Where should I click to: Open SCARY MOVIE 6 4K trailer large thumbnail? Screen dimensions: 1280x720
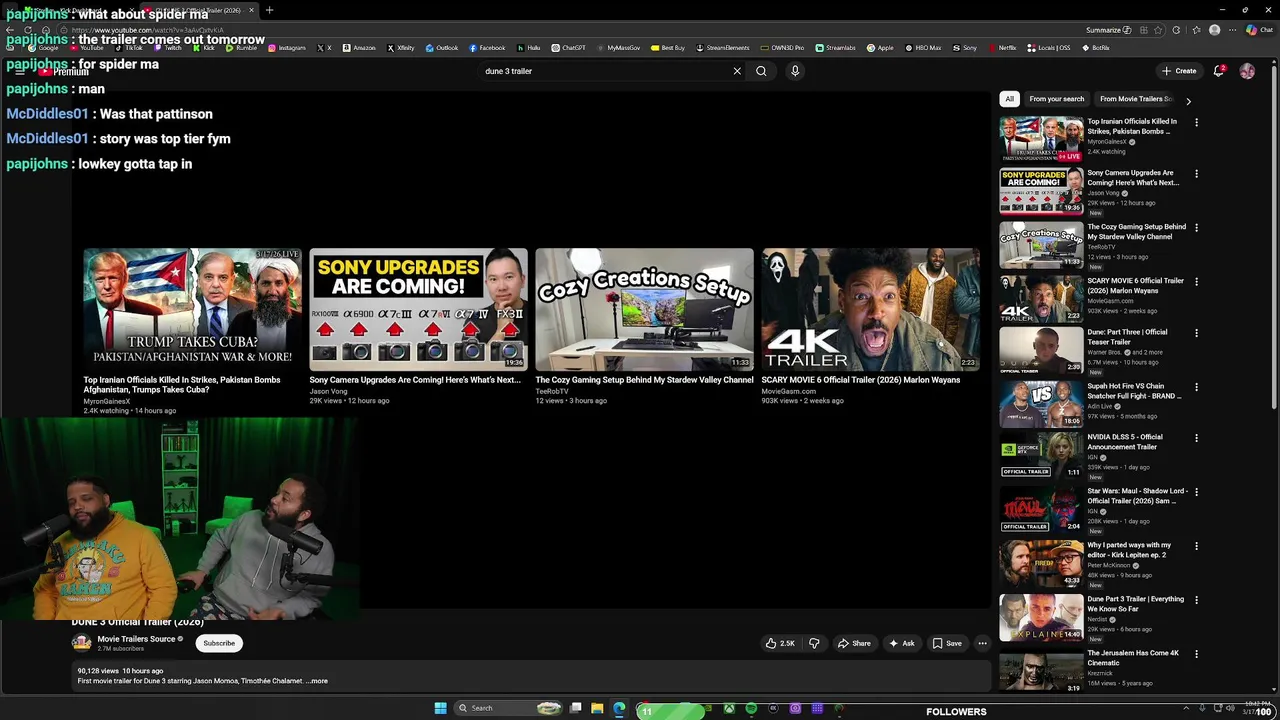click(x=870, y=309)
